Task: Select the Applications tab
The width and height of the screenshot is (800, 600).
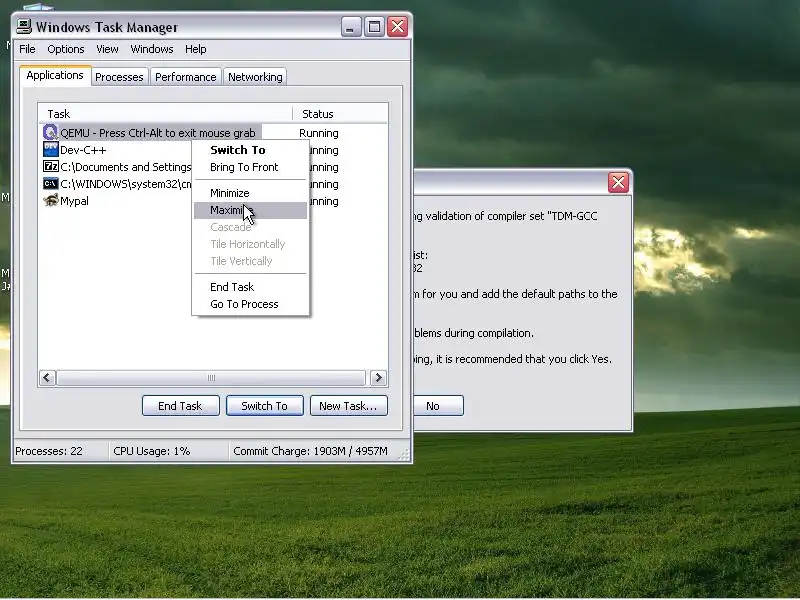Action: 55,76
